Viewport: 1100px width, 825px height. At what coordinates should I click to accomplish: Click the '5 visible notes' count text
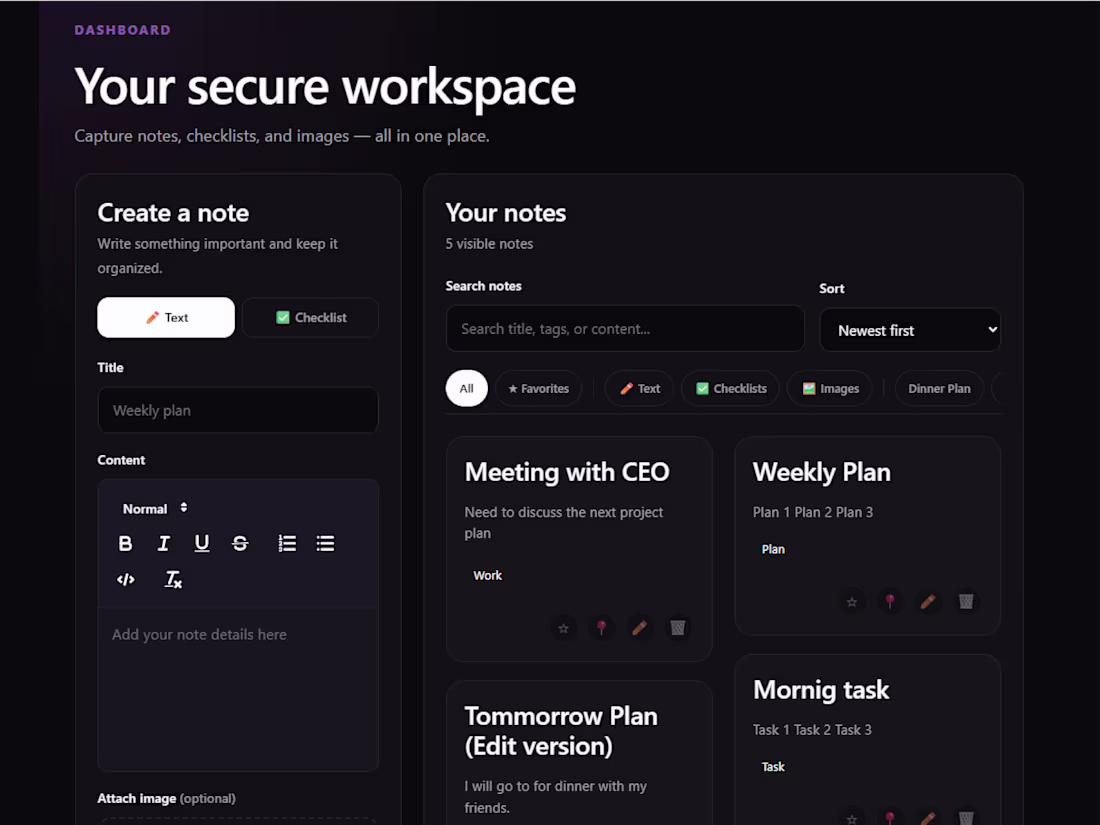pos(489,243)
